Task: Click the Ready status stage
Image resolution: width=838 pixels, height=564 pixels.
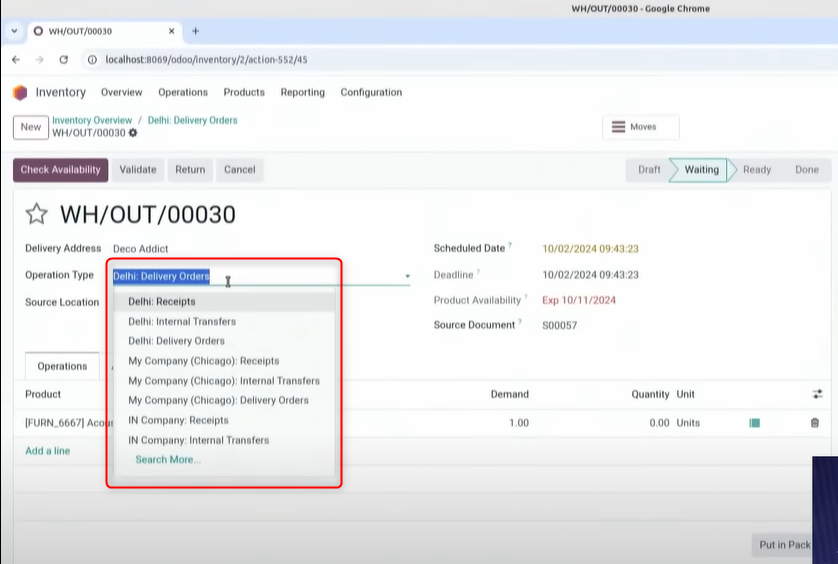Action: coord(757,170)
